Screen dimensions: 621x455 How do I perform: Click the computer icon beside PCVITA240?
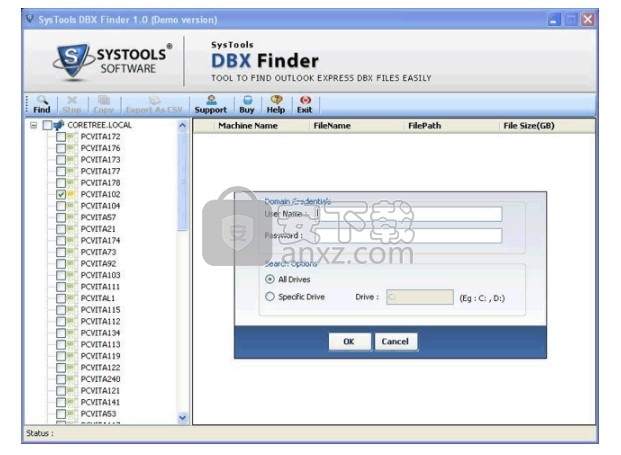[72, 379]
